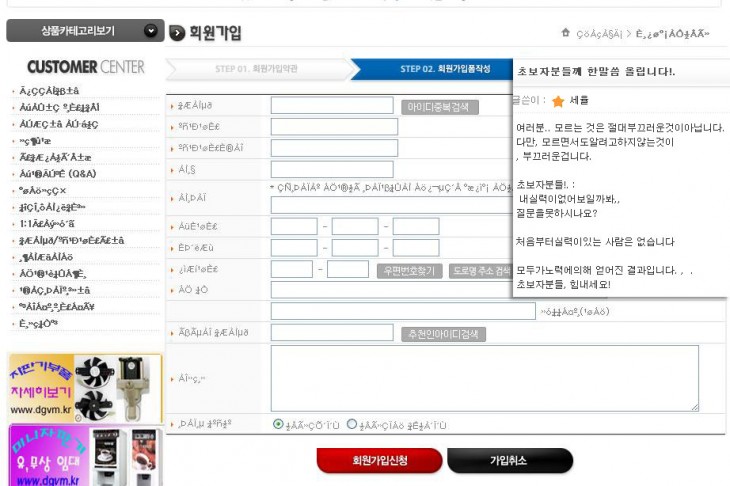Focus the first box of the upper phone number row
This screenshot has height=486, width=730.
click(294, 226)
